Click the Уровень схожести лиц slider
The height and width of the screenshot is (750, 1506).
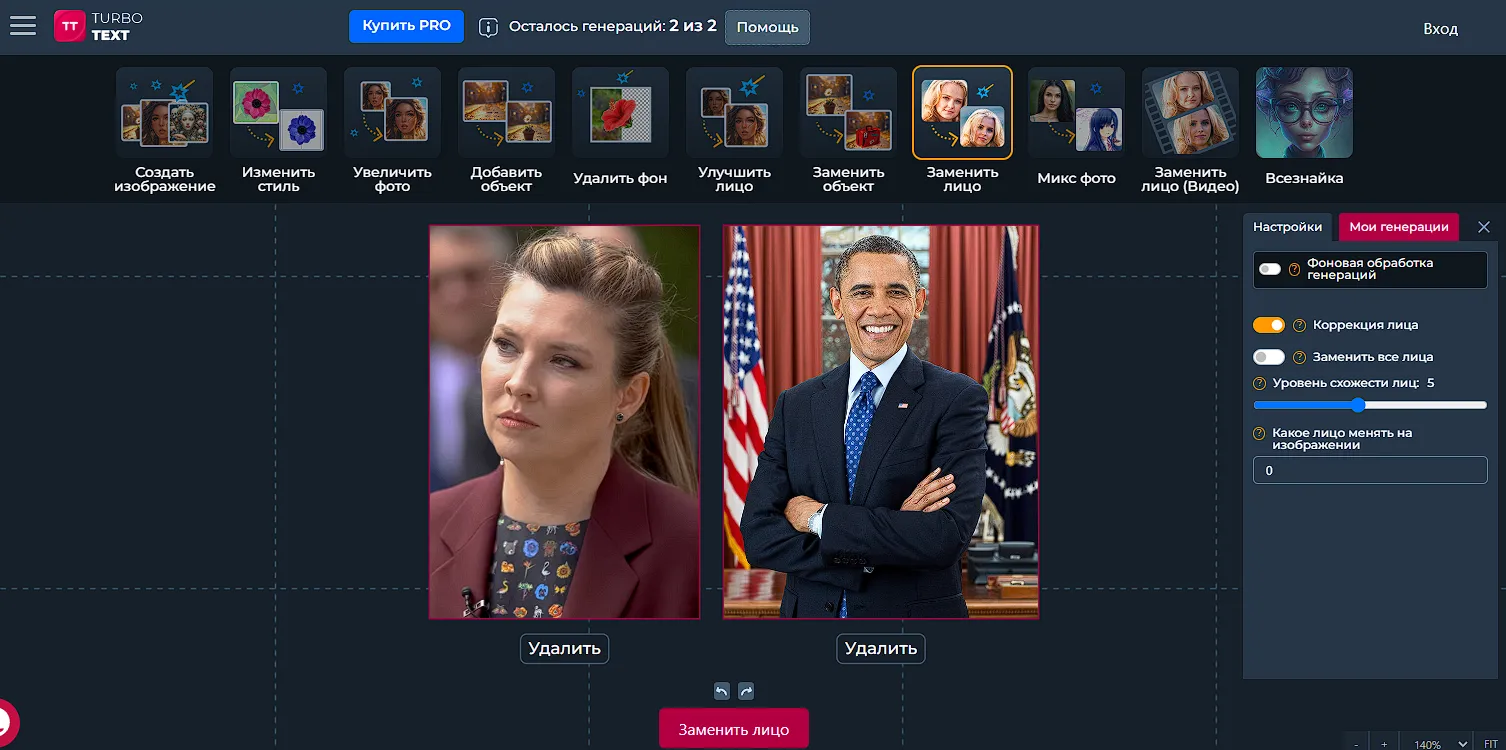(x=1369, y=405)
